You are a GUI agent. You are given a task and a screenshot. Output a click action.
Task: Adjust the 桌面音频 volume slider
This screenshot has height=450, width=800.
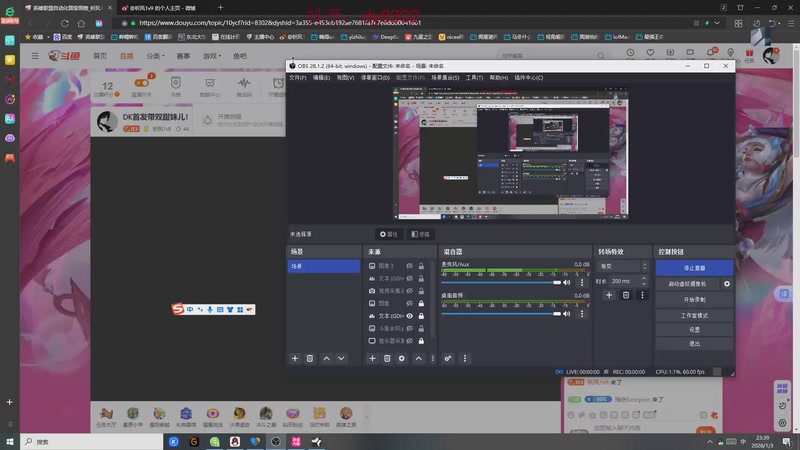click(x=502, y=314)
